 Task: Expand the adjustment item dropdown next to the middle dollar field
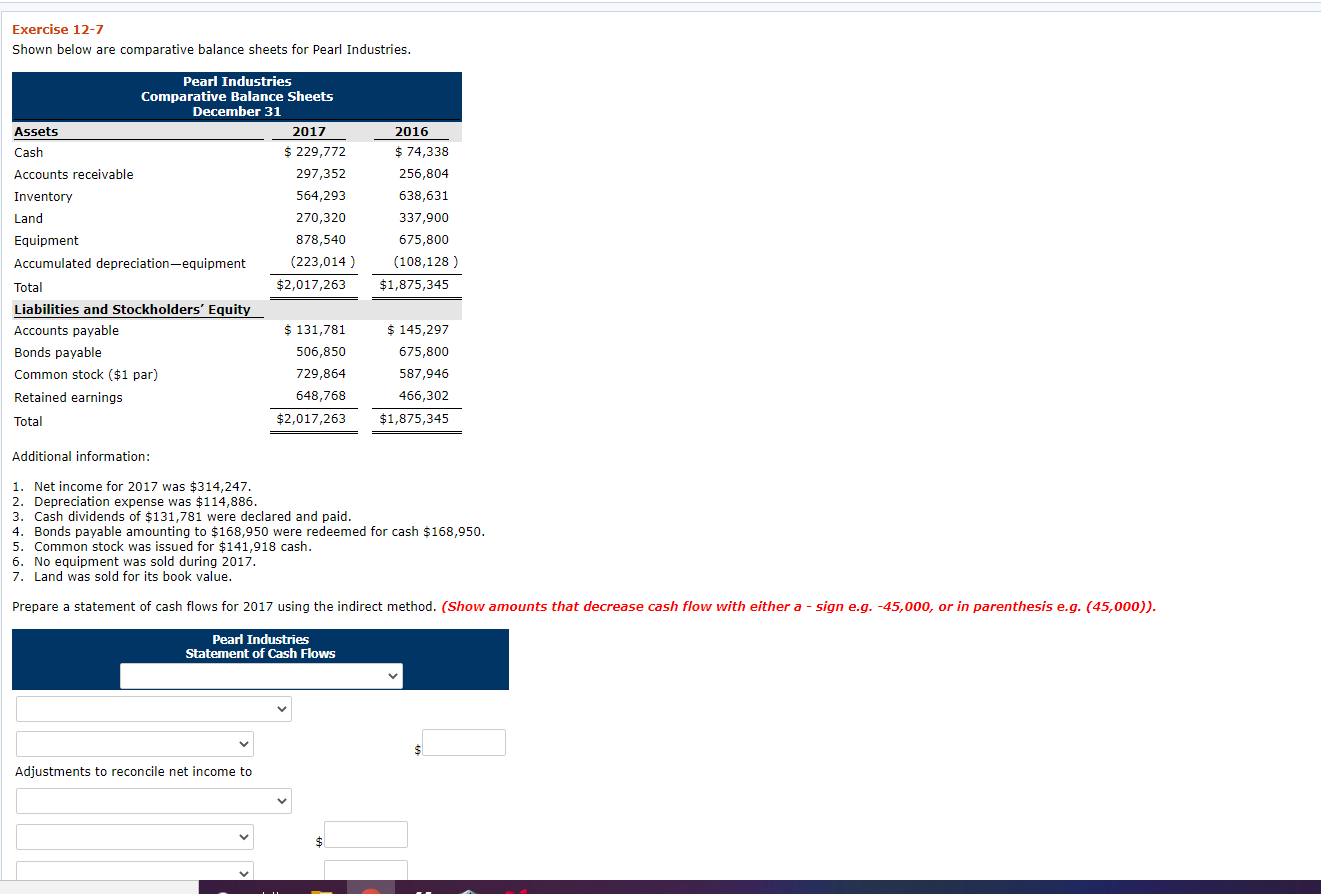[134, 836]
